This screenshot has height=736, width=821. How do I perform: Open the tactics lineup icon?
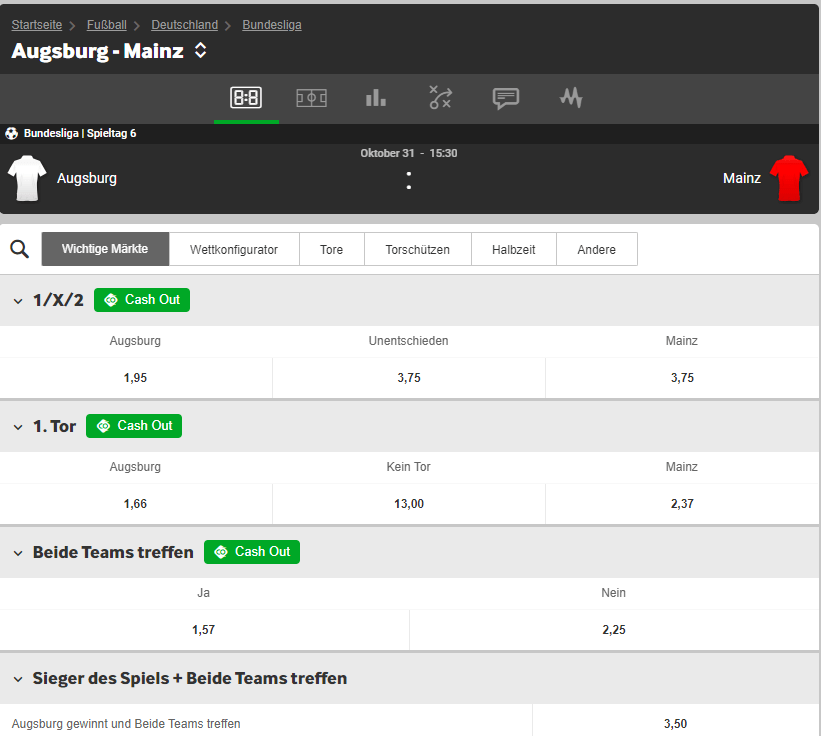(440, 97)
